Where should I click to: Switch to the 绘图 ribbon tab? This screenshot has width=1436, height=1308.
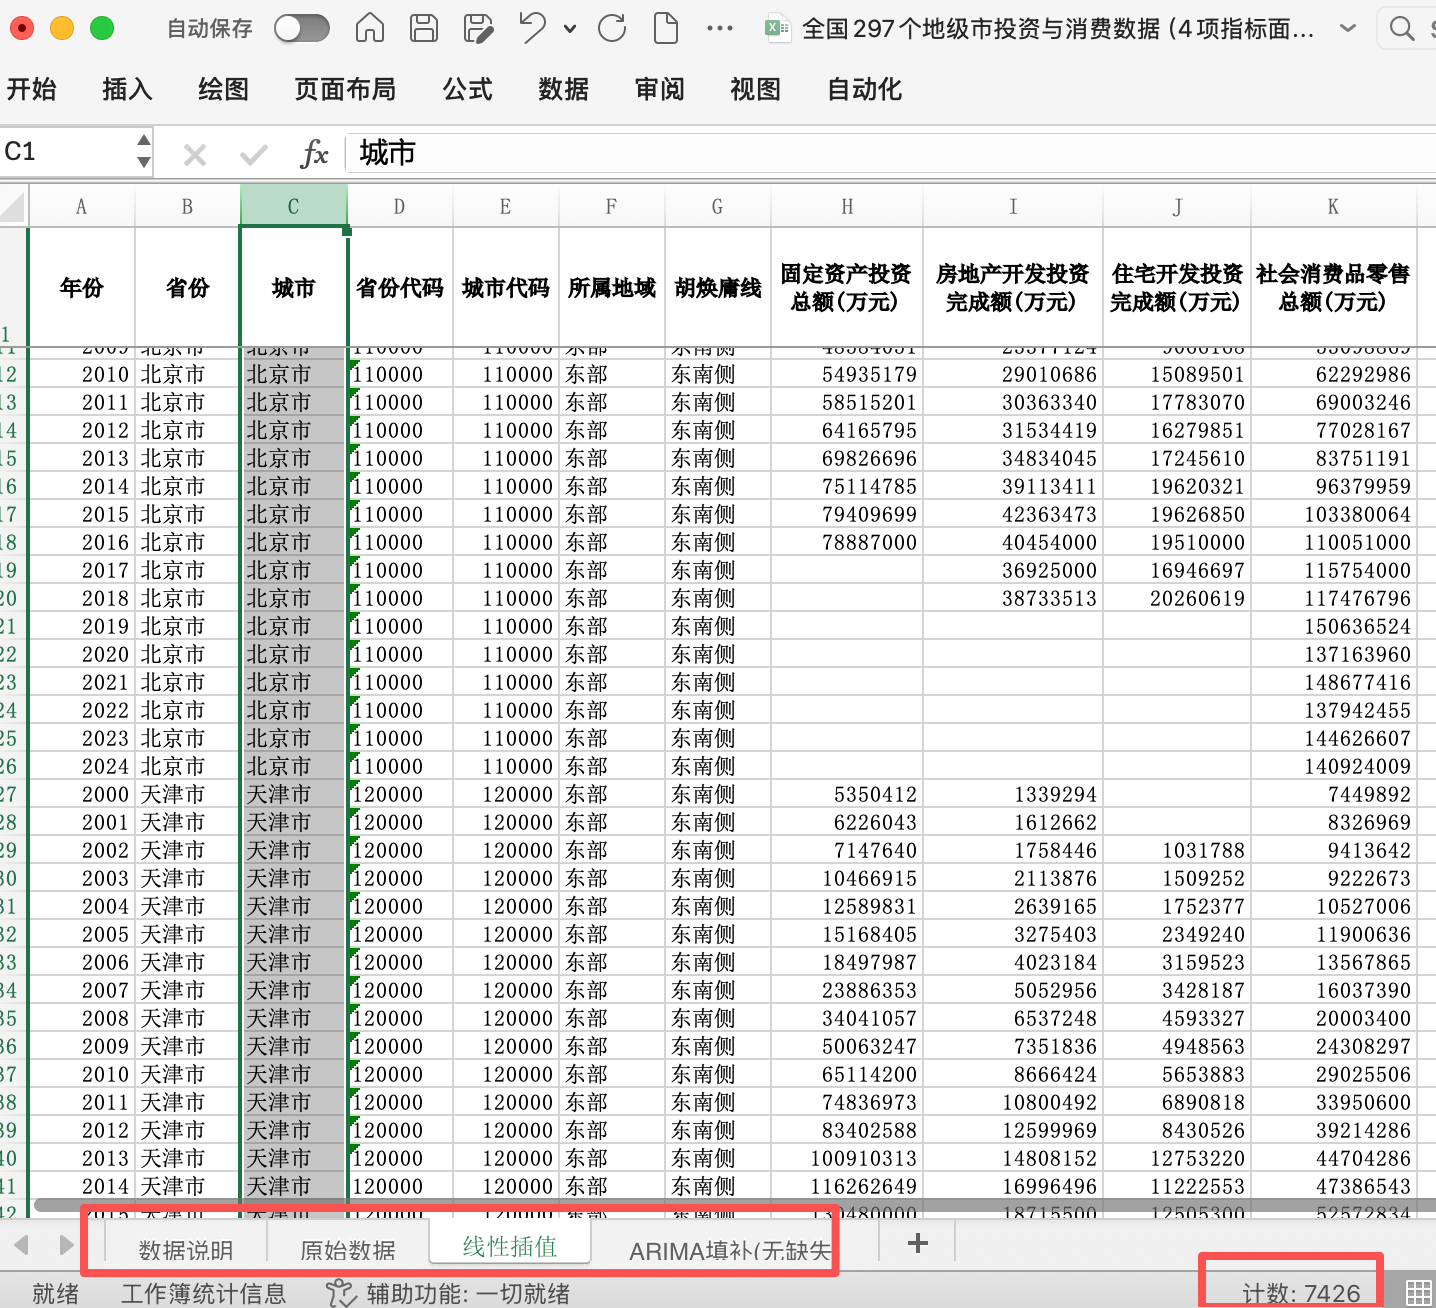coord(223,89)
